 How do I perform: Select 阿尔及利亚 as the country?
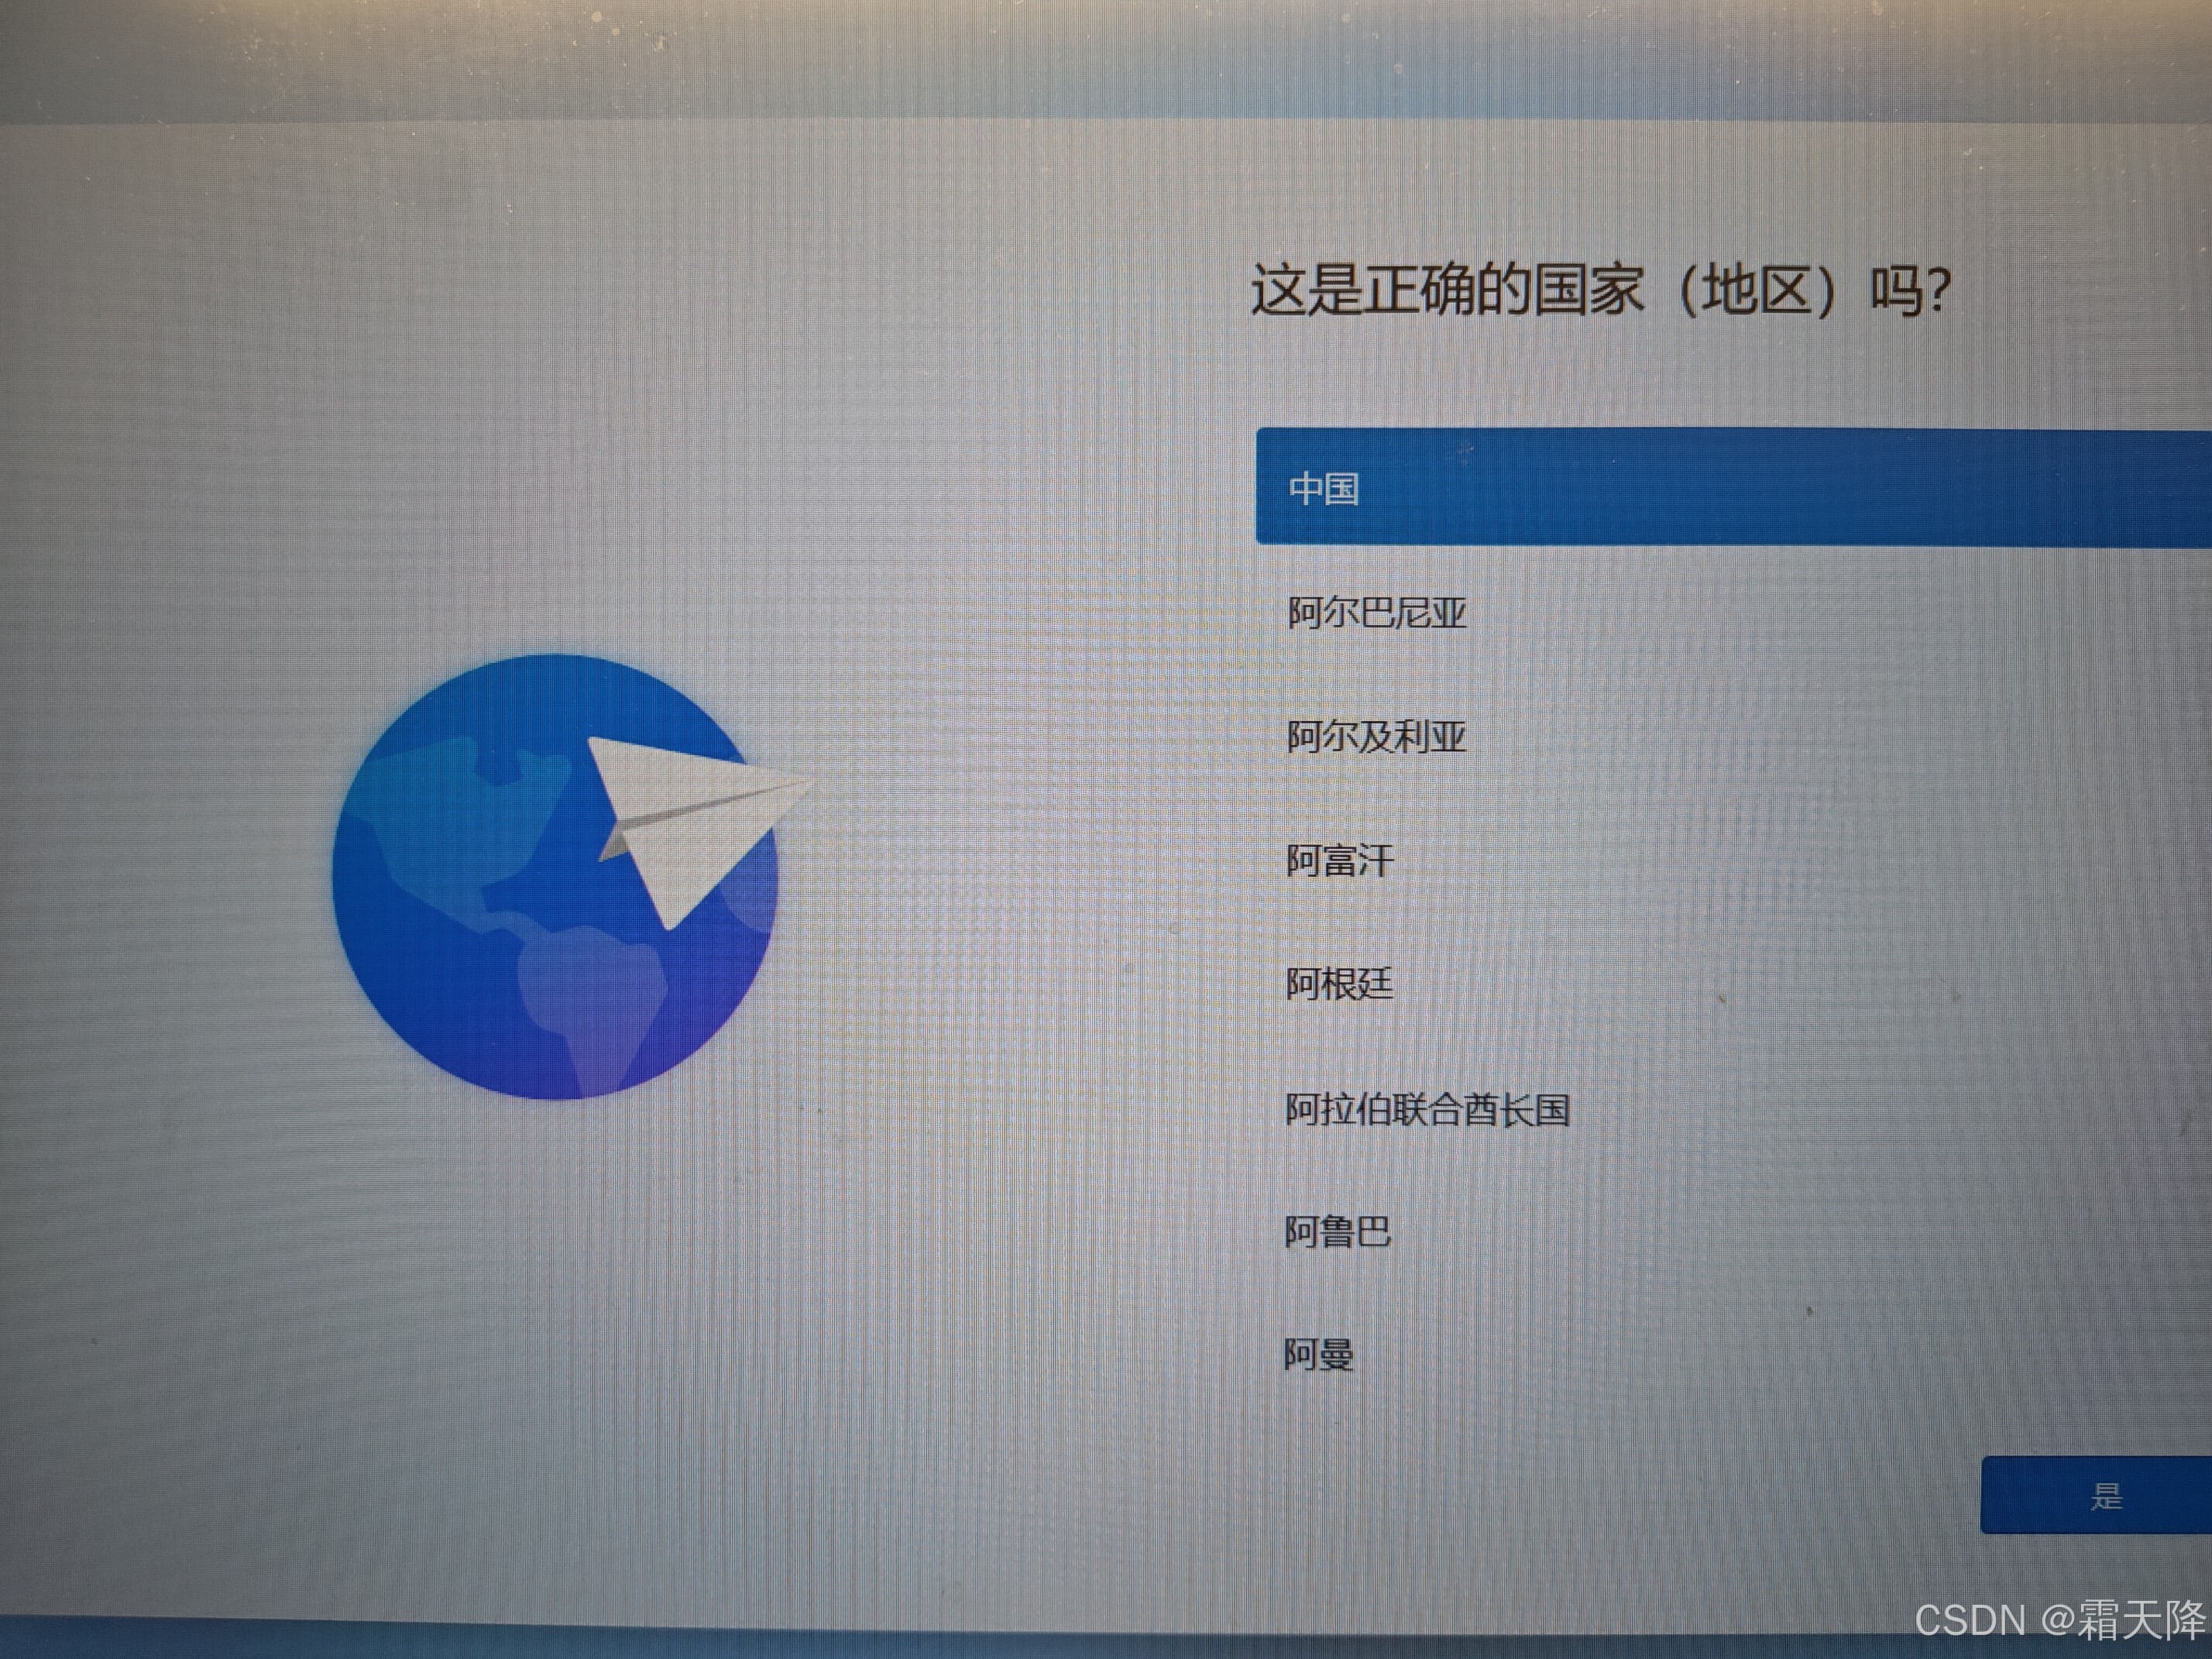coord(1376,737)
